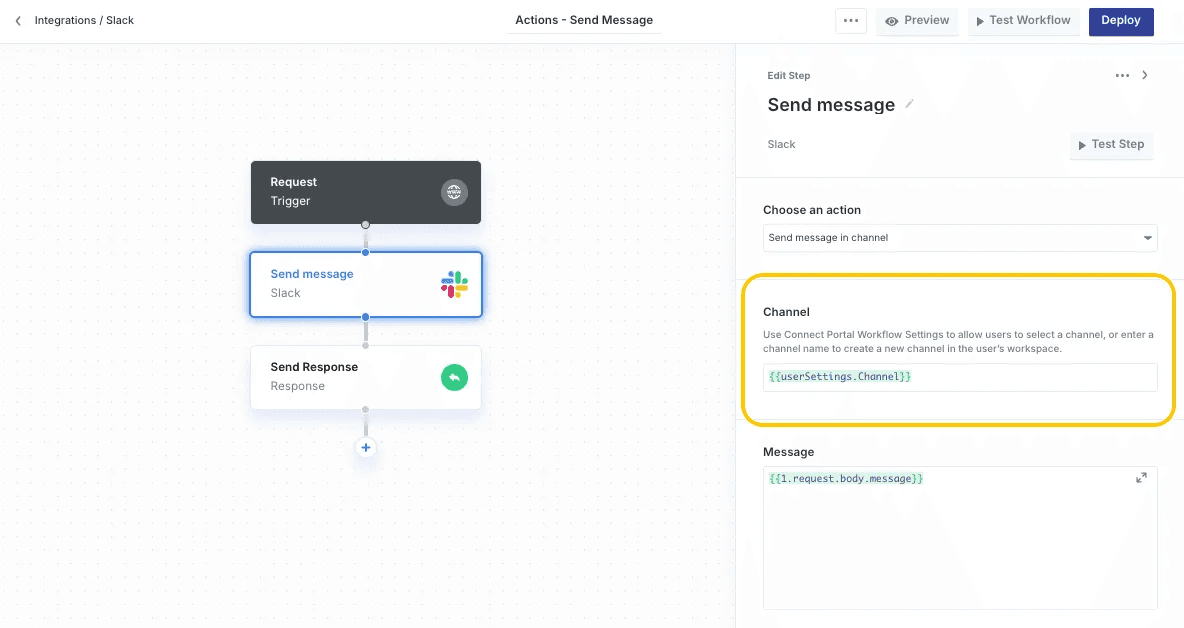1184x628 pixels.
Task: Click the Test Step button
Action: pos(1110,145)
